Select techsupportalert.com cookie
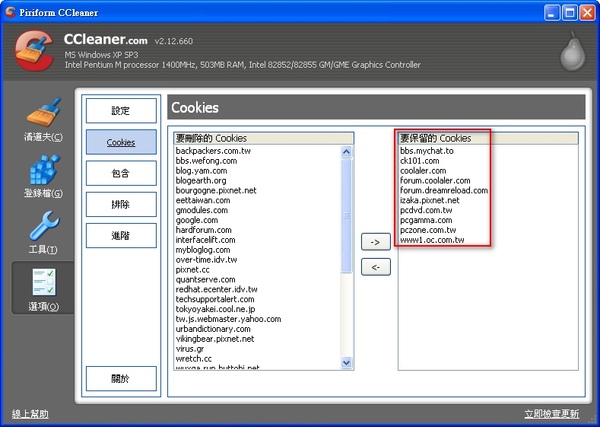Image resolution: width=600 pixels, height=427 pixels. [215, 299]
